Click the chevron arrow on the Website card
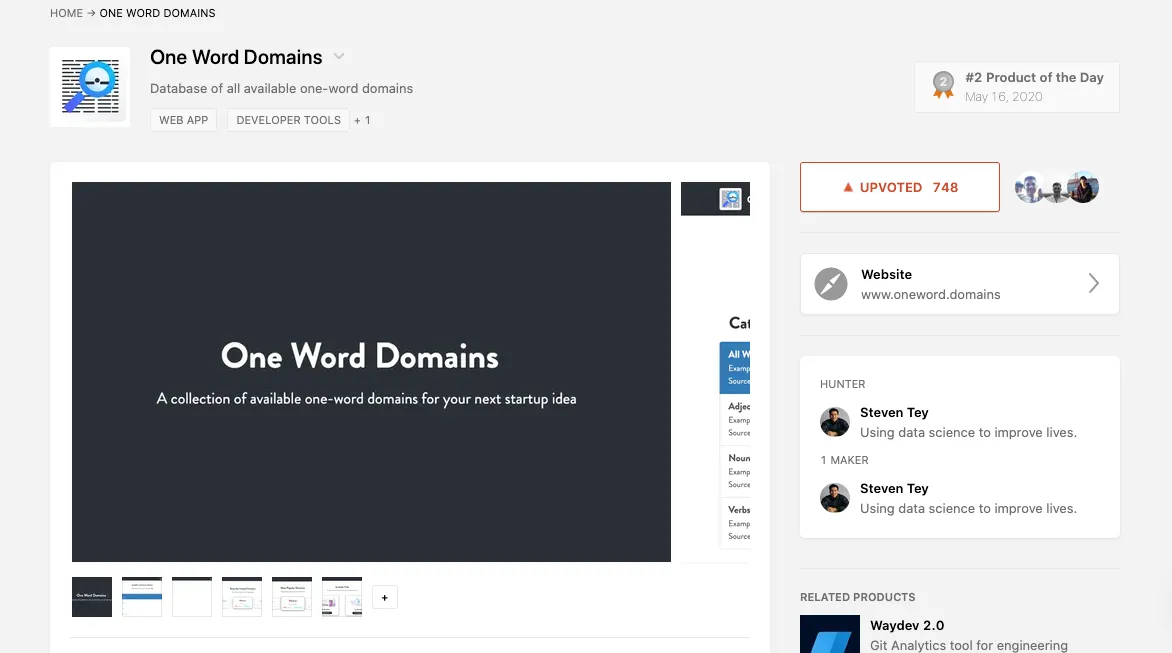The image size is (1172, 653). (x=1094, y=283)
